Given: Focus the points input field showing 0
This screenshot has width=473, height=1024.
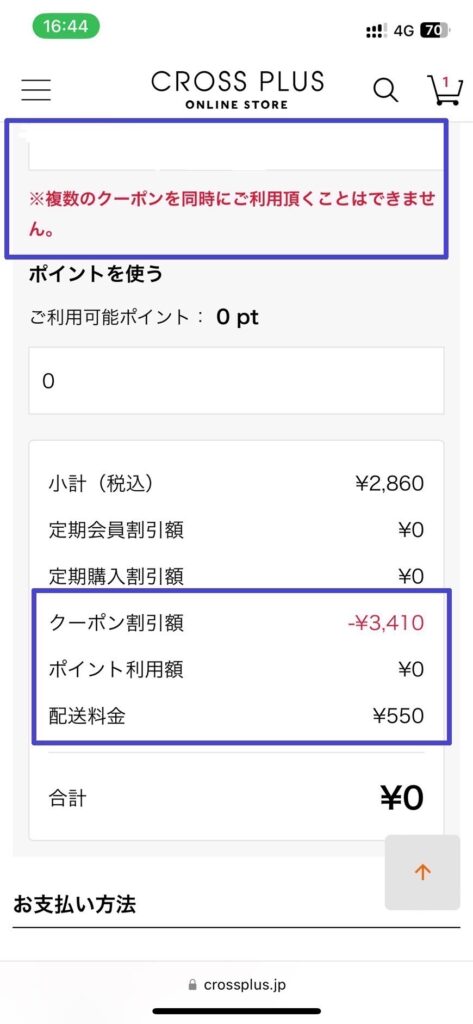Looking at the screenshot, I should coord(236,381).
